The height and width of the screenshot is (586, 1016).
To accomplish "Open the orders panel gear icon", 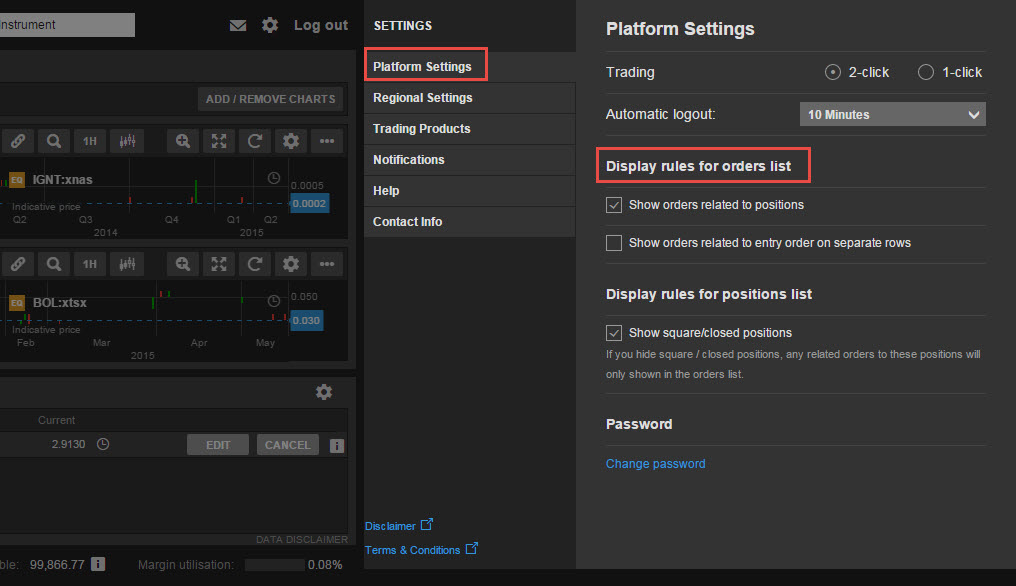I will (324, 392).
